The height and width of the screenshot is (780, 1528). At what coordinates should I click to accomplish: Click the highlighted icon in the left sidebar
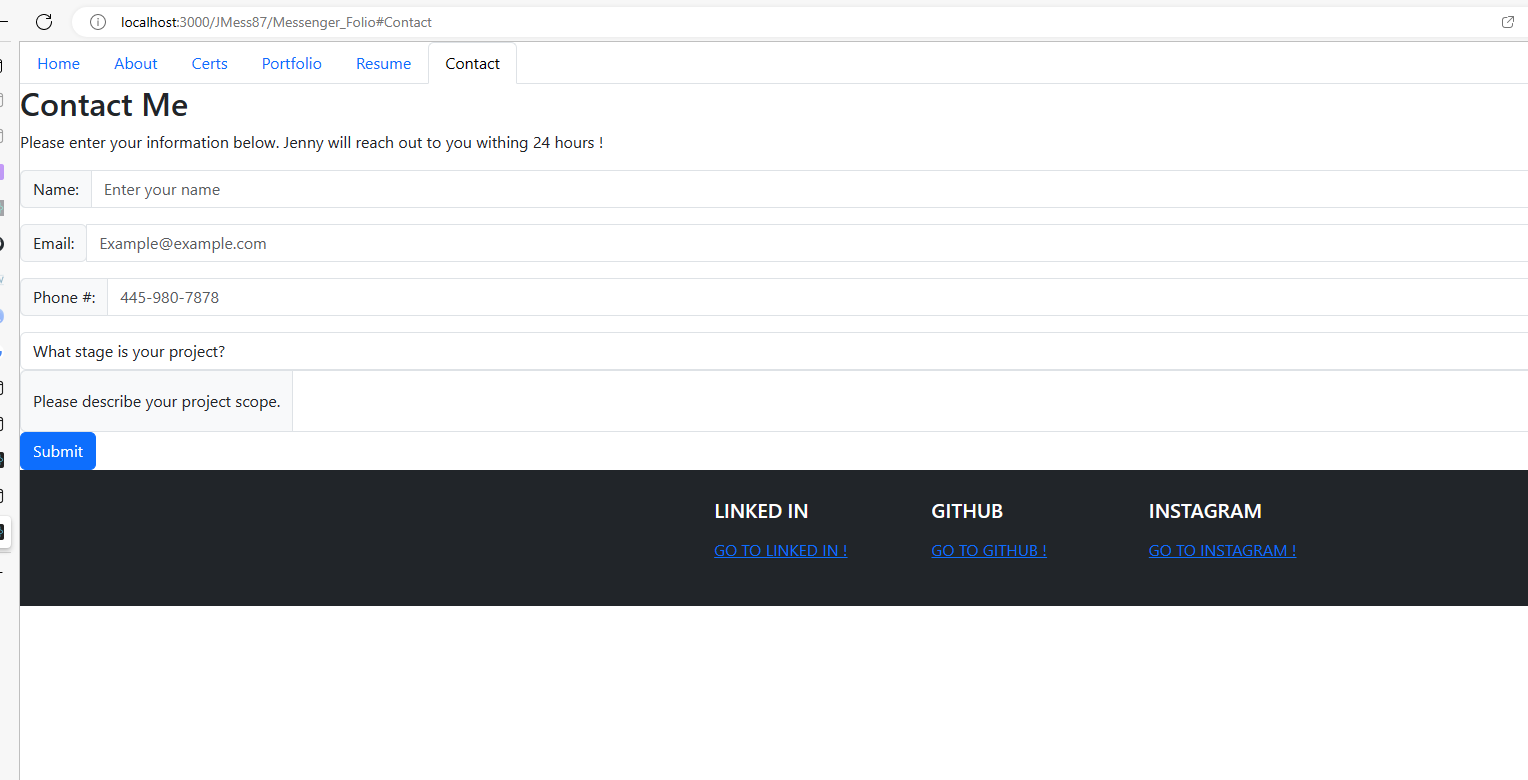[4, 531]
